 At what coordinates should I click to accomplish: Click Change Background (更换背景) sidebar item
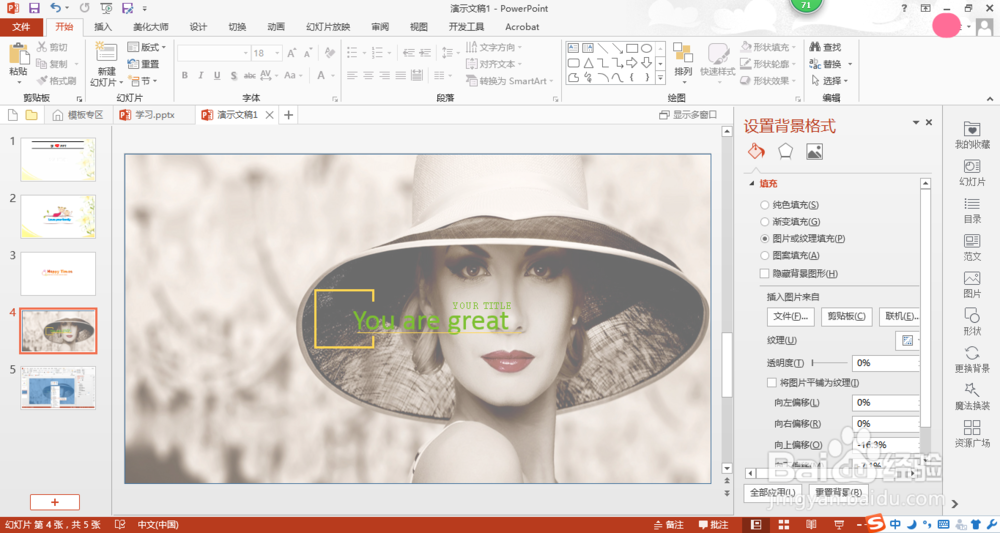click(972, 360)
